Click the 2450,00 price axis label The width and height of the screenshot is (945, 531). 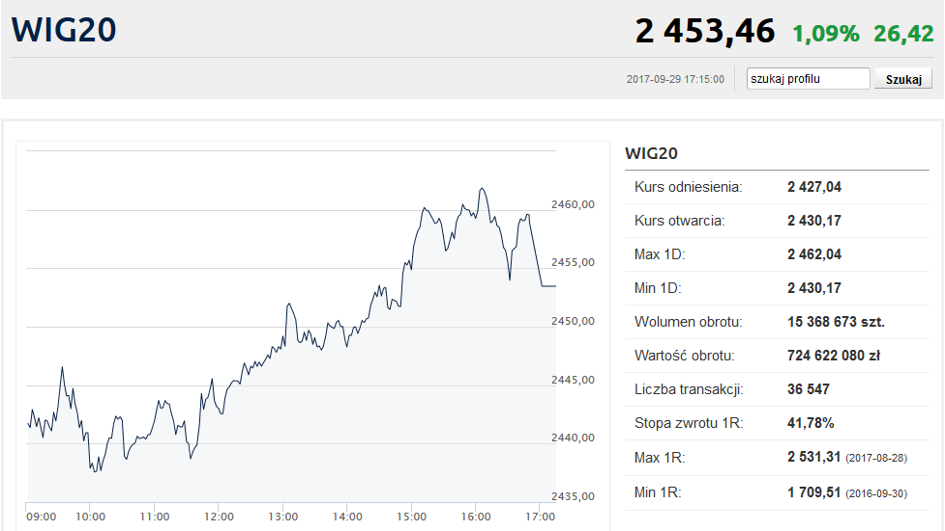tap(573, 321)
